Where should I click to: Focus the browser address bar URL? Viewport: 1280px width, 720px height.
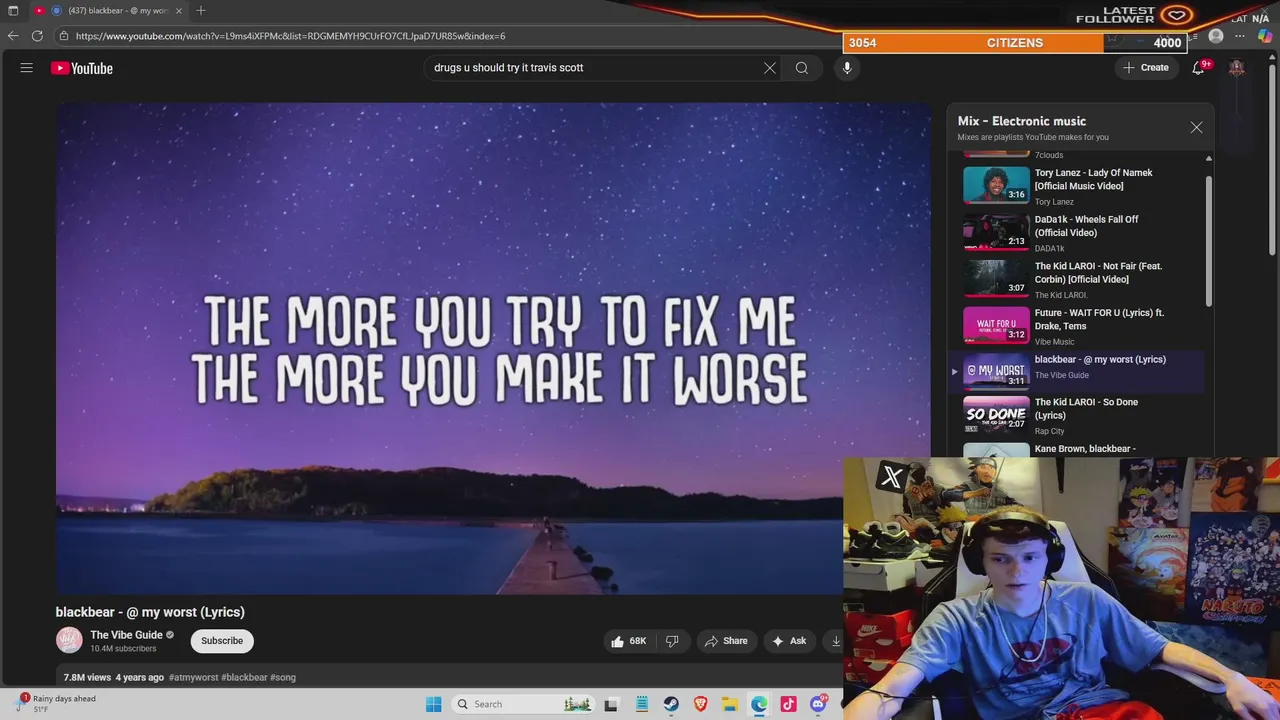point(290,36)
